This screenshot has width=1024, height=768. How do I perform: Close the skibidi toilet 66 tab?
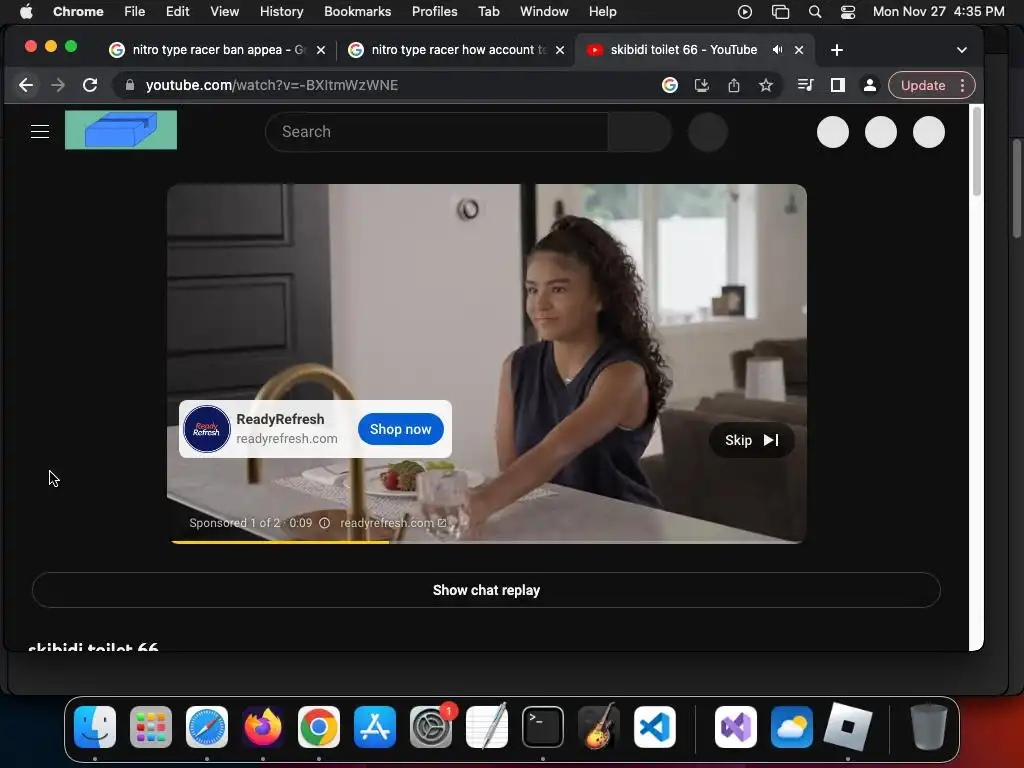click(799, 50)
